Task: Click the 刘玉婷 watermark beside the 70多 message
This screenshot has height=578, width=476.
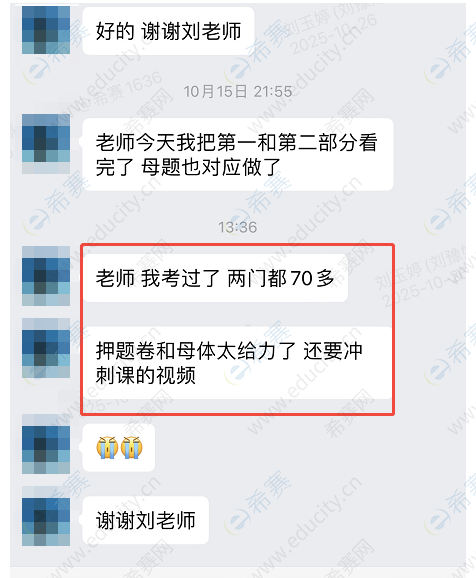Action: (418, 275)
